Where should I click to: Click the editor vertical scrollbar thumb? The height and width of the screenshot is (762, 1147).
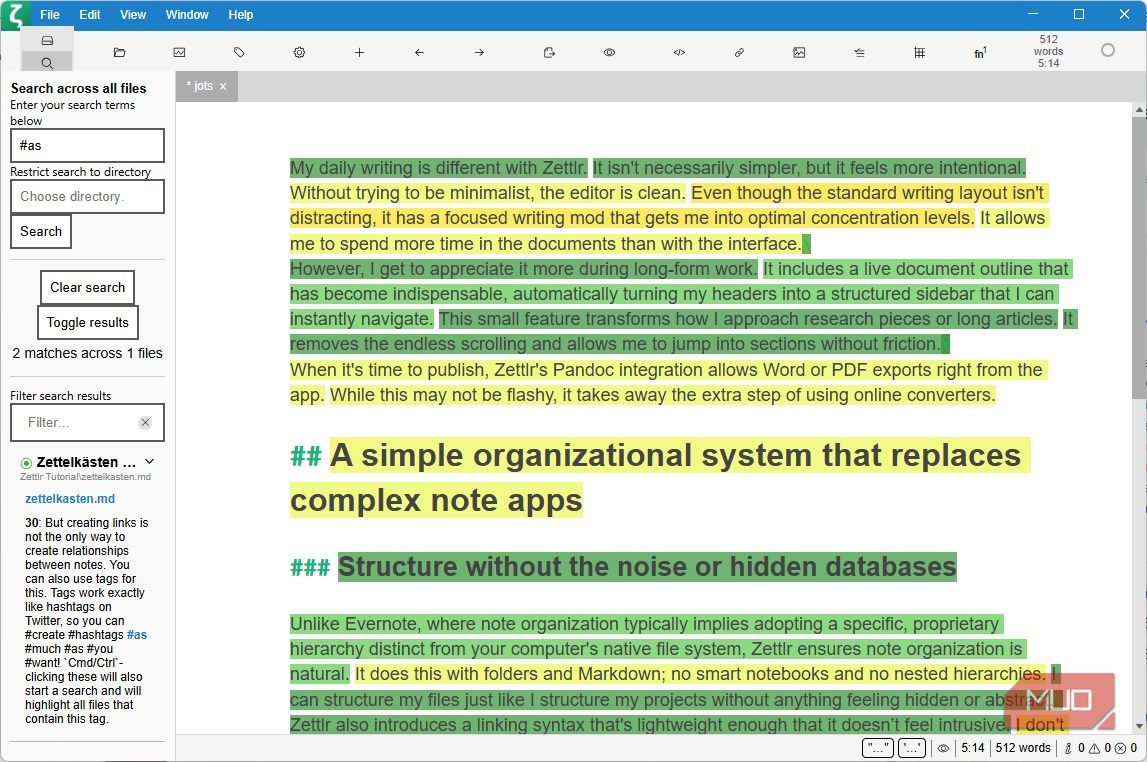tap(1140, 257)
